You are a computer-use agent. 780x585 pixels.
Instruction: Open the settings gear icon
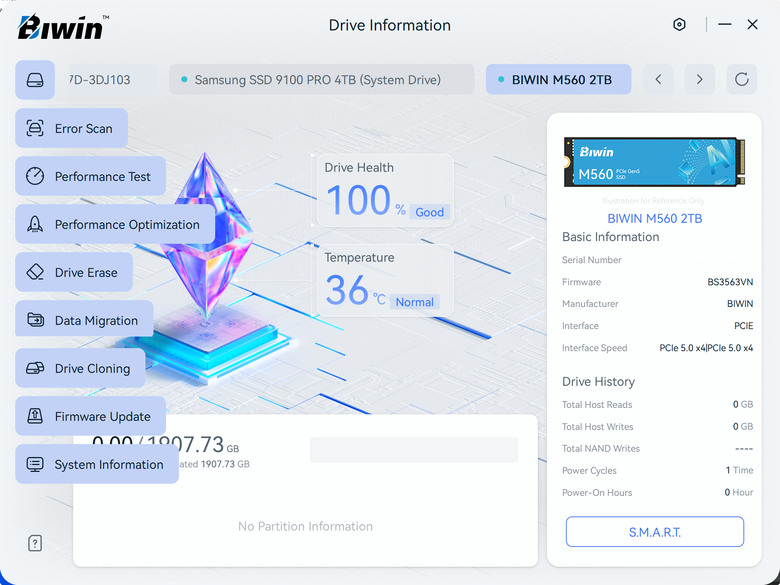pyautogui.click(x=679, y=24)
